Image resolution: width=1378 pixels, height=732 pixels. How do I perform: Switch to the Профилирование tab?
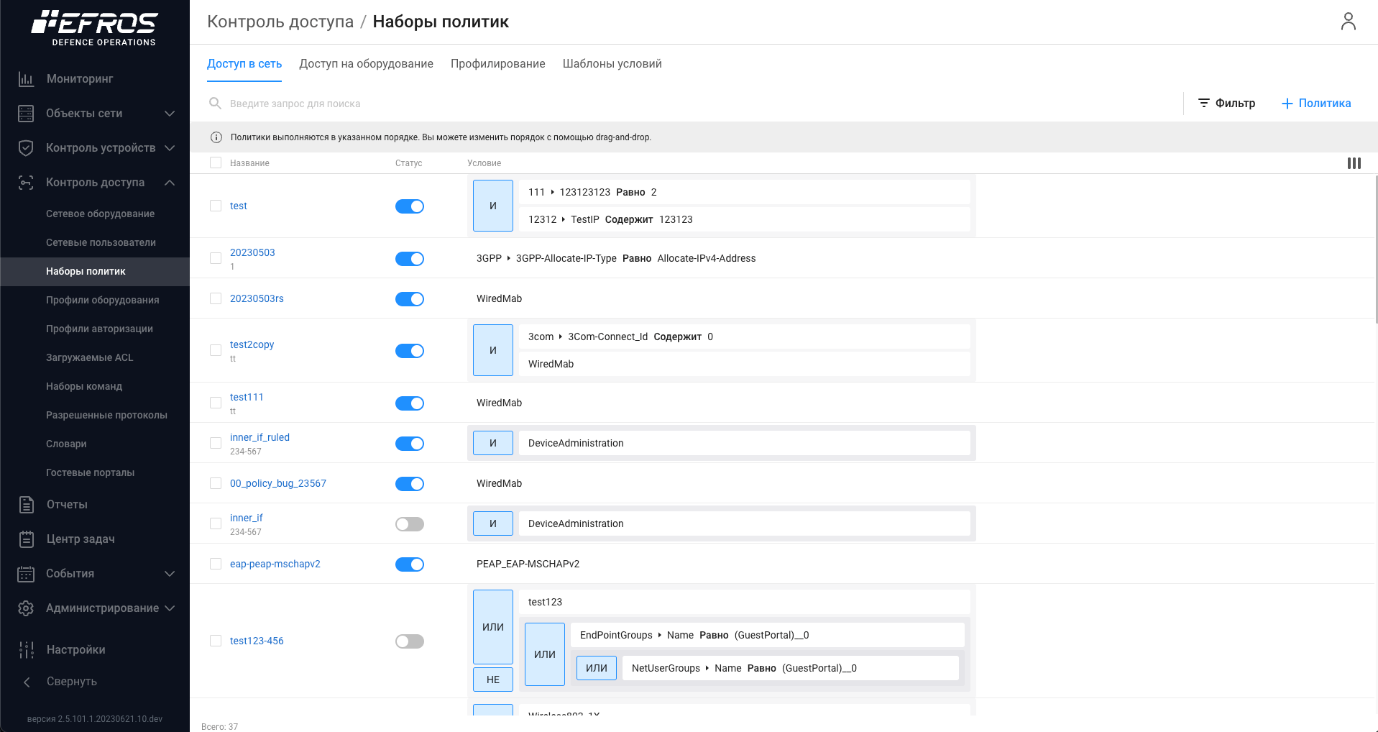[x=498, y=64]
